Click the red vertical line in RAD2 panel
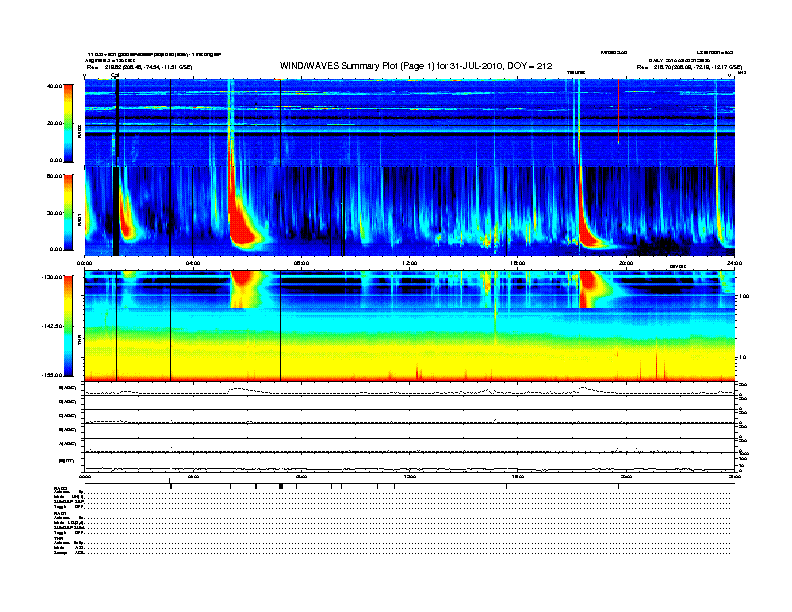 point(618,111)
